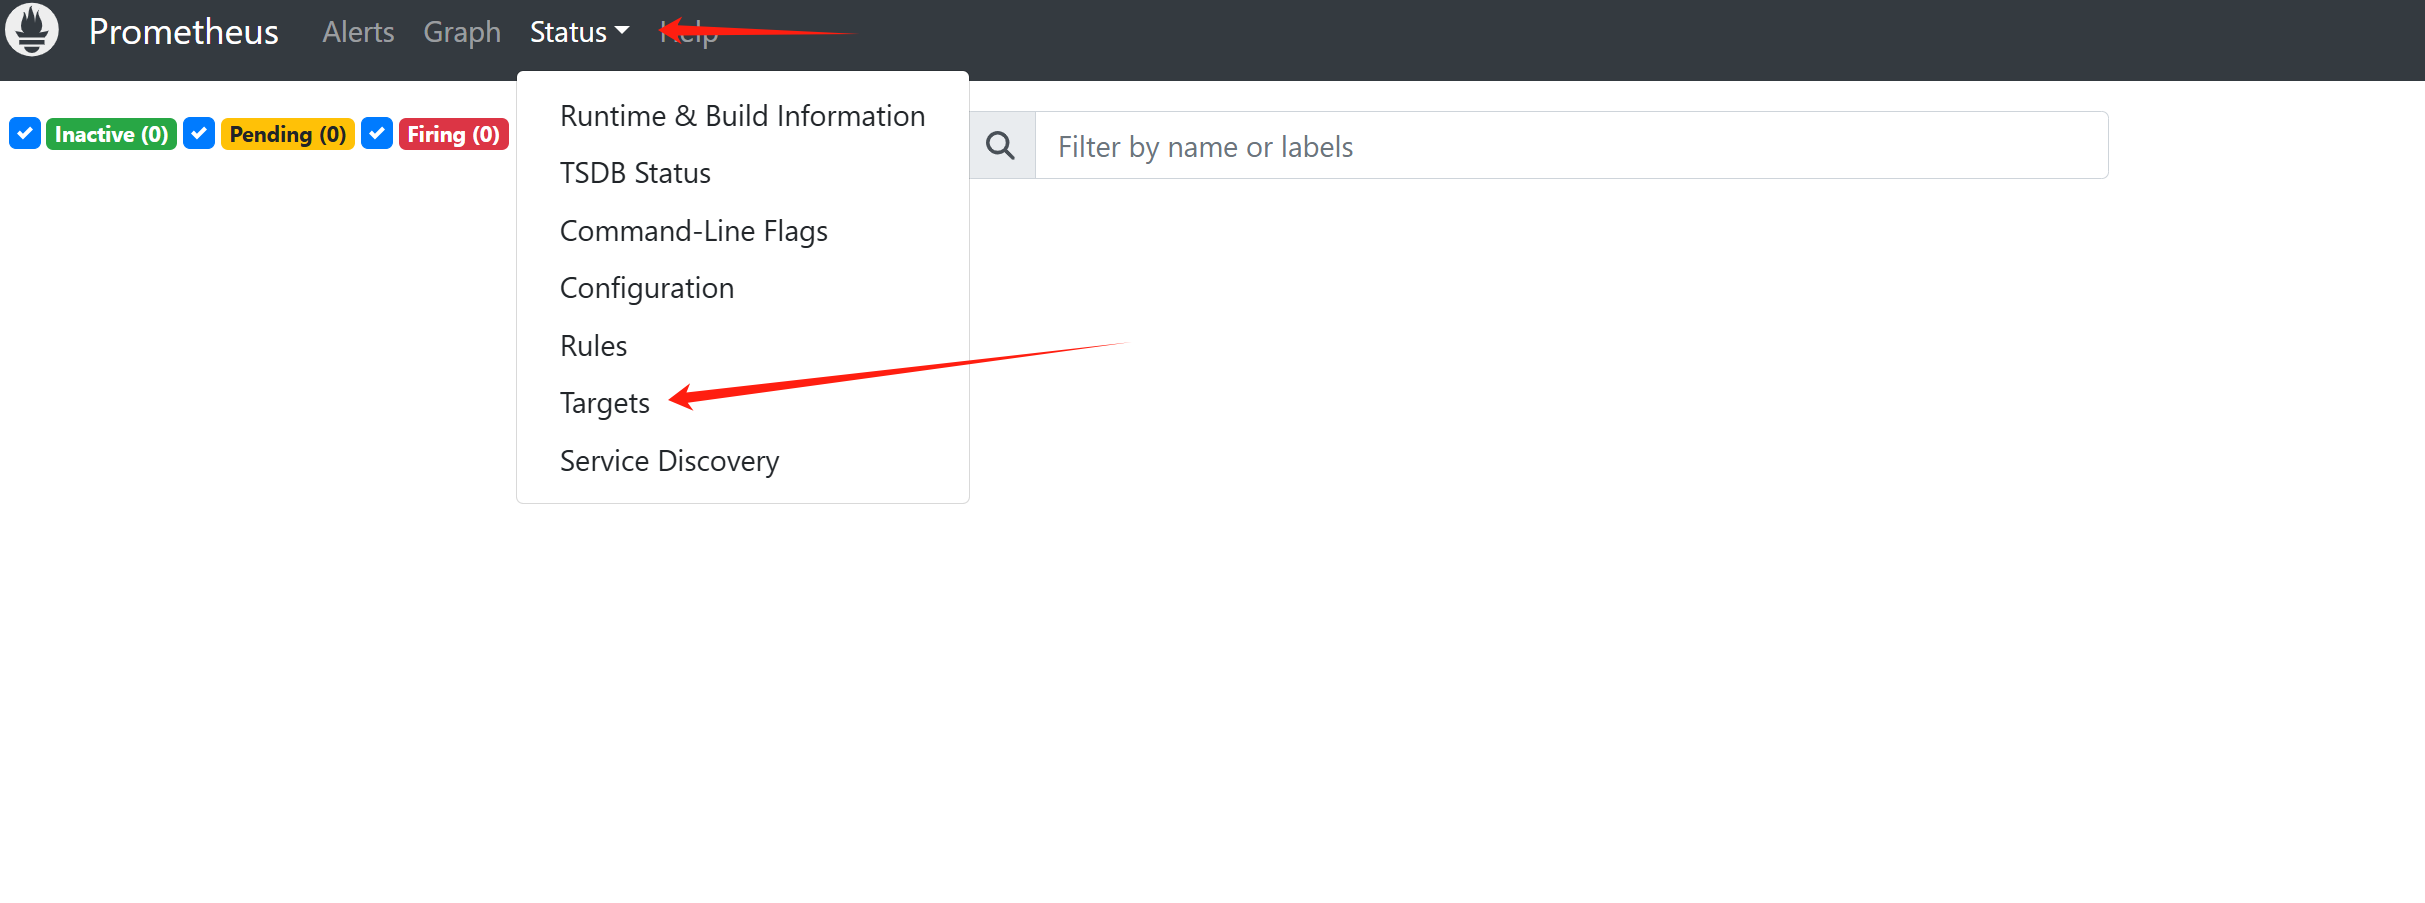Screen dimensions: 2425x903
Task: Click the Prometheus flame logo icon
Action: [32, 30]
